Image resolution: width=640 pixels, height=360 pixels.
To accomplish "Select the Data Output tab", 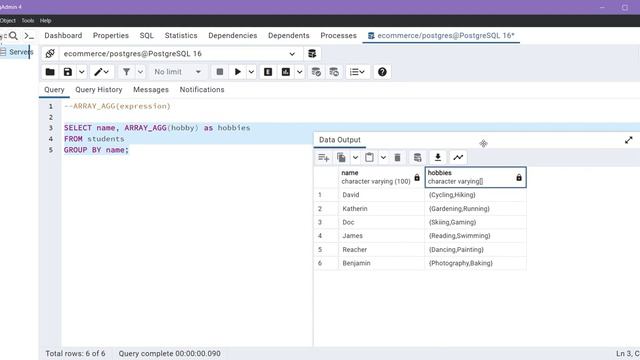I will pyautogui.click(x=340, y=140).
